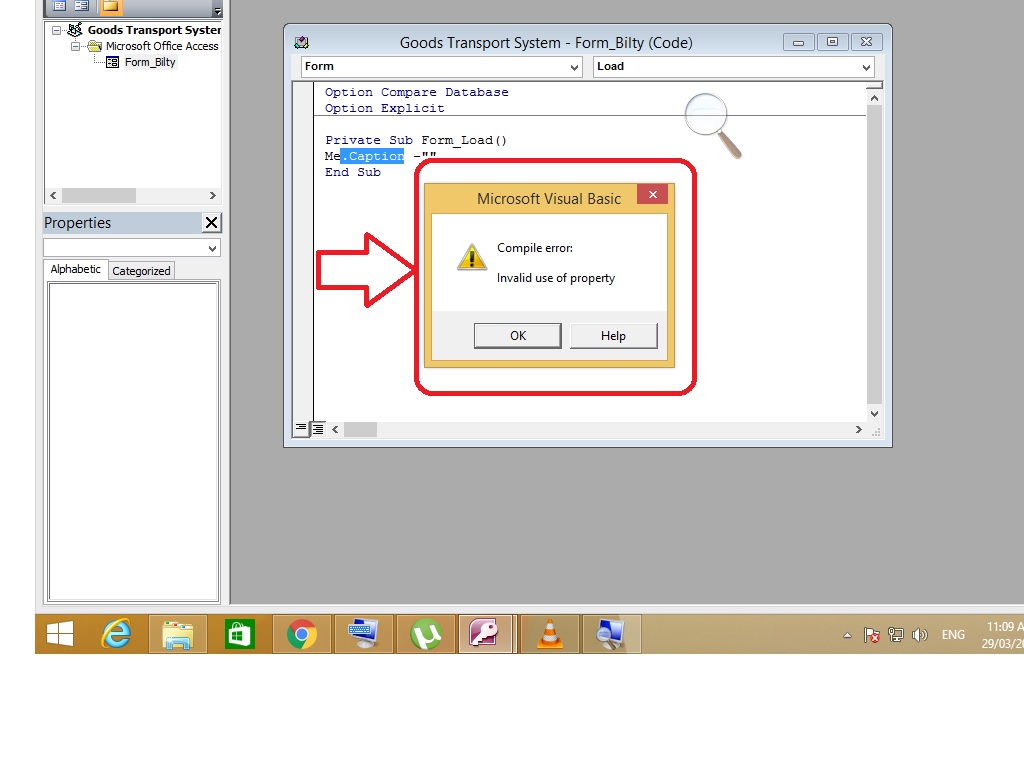Switch to the Alphabetic tab

[x=76, y=269]
